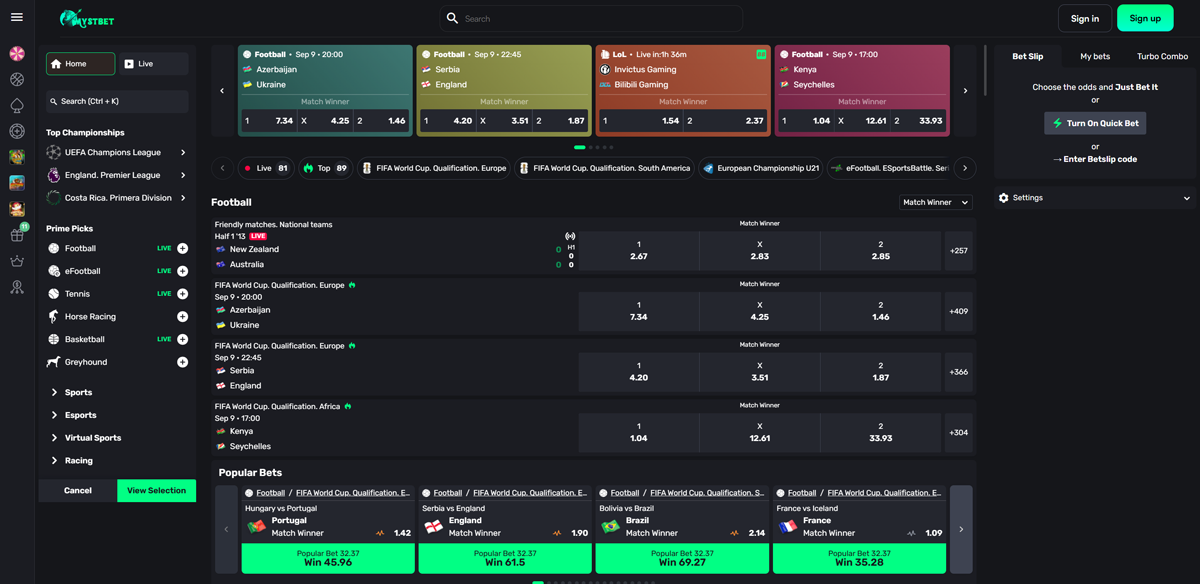The height and width of the screenshot is (584, 1200).
Task: Select odds 2.67 for New Zealand win
Action: [639, 251]
